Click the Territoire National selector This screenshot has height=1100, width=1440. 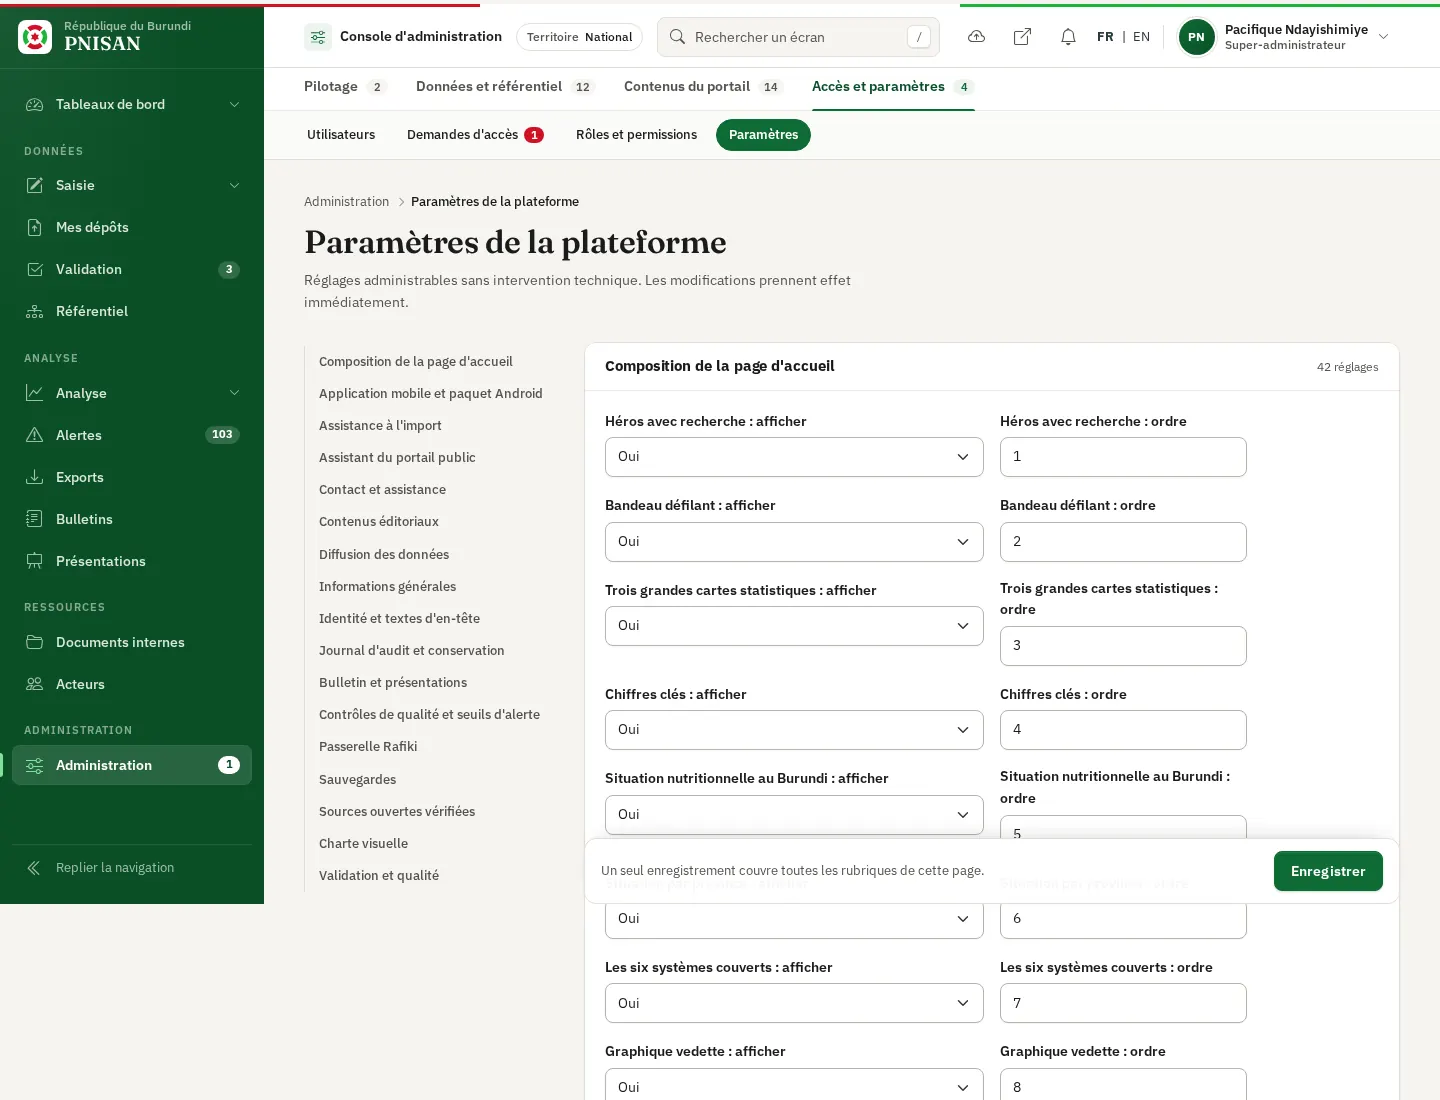pos(579,37)
